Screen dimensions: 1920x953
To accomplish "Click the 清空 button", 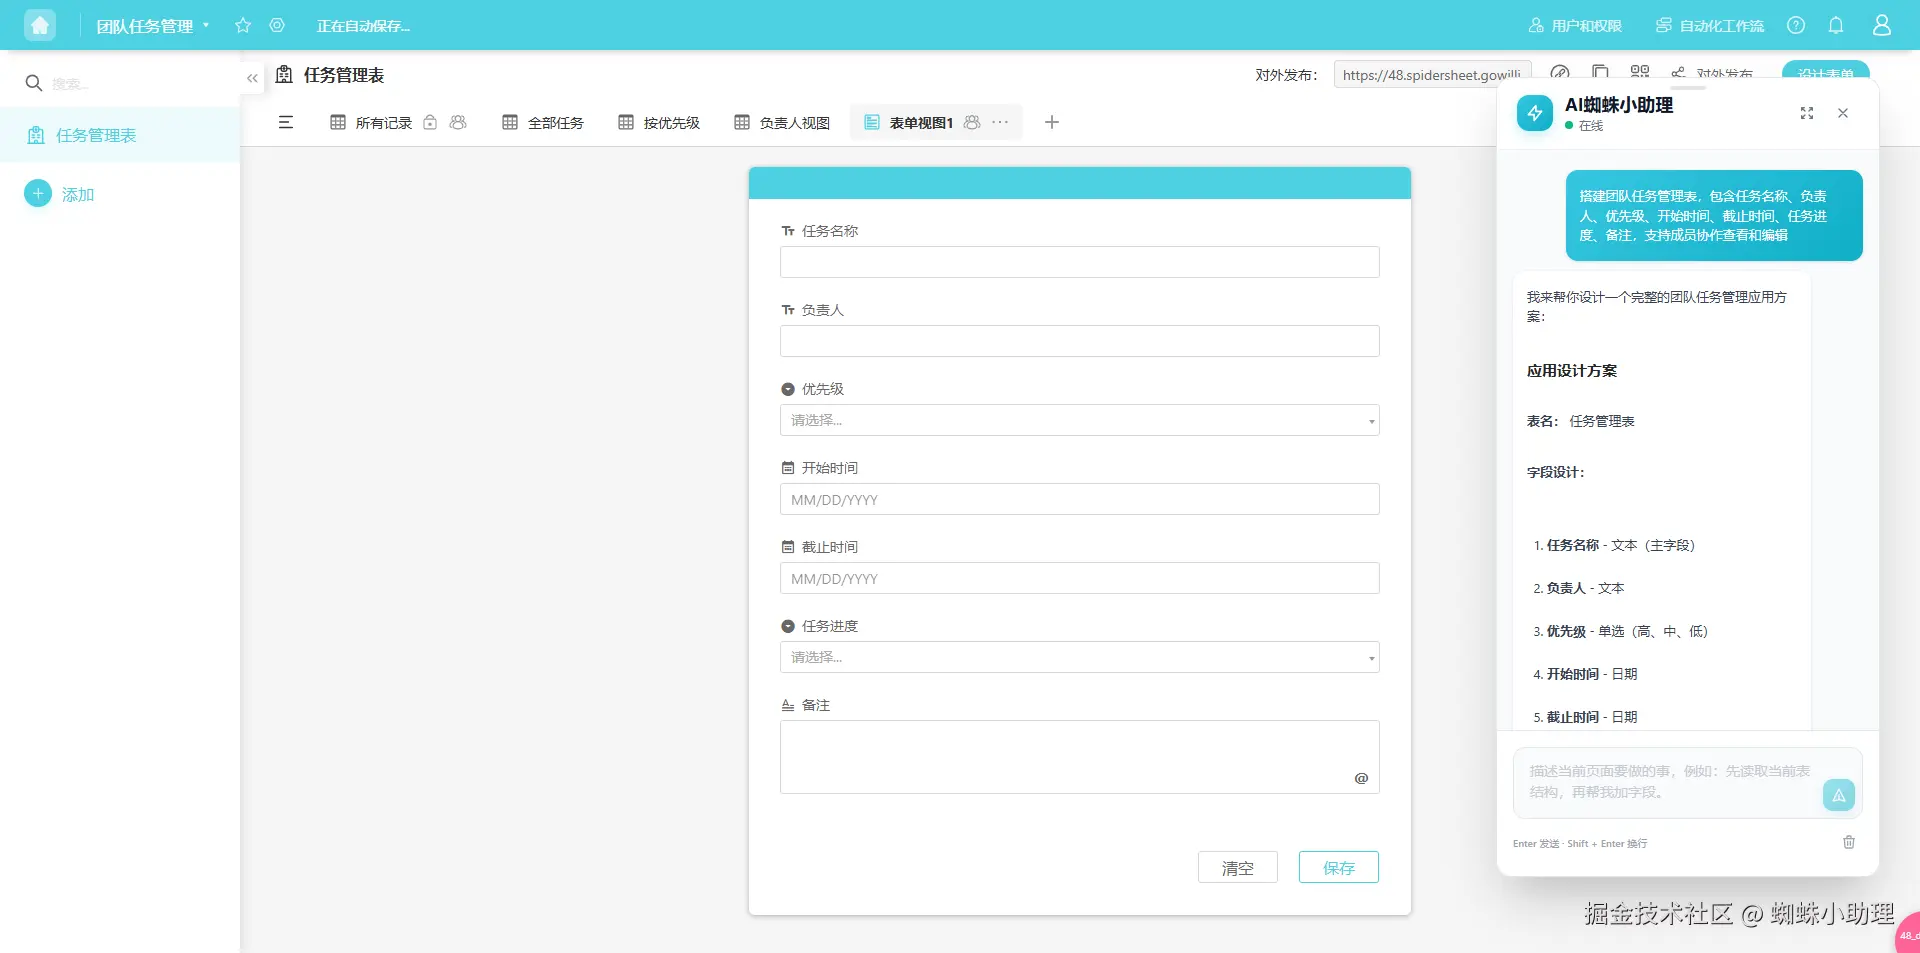I will click(x=1238, y=867).
